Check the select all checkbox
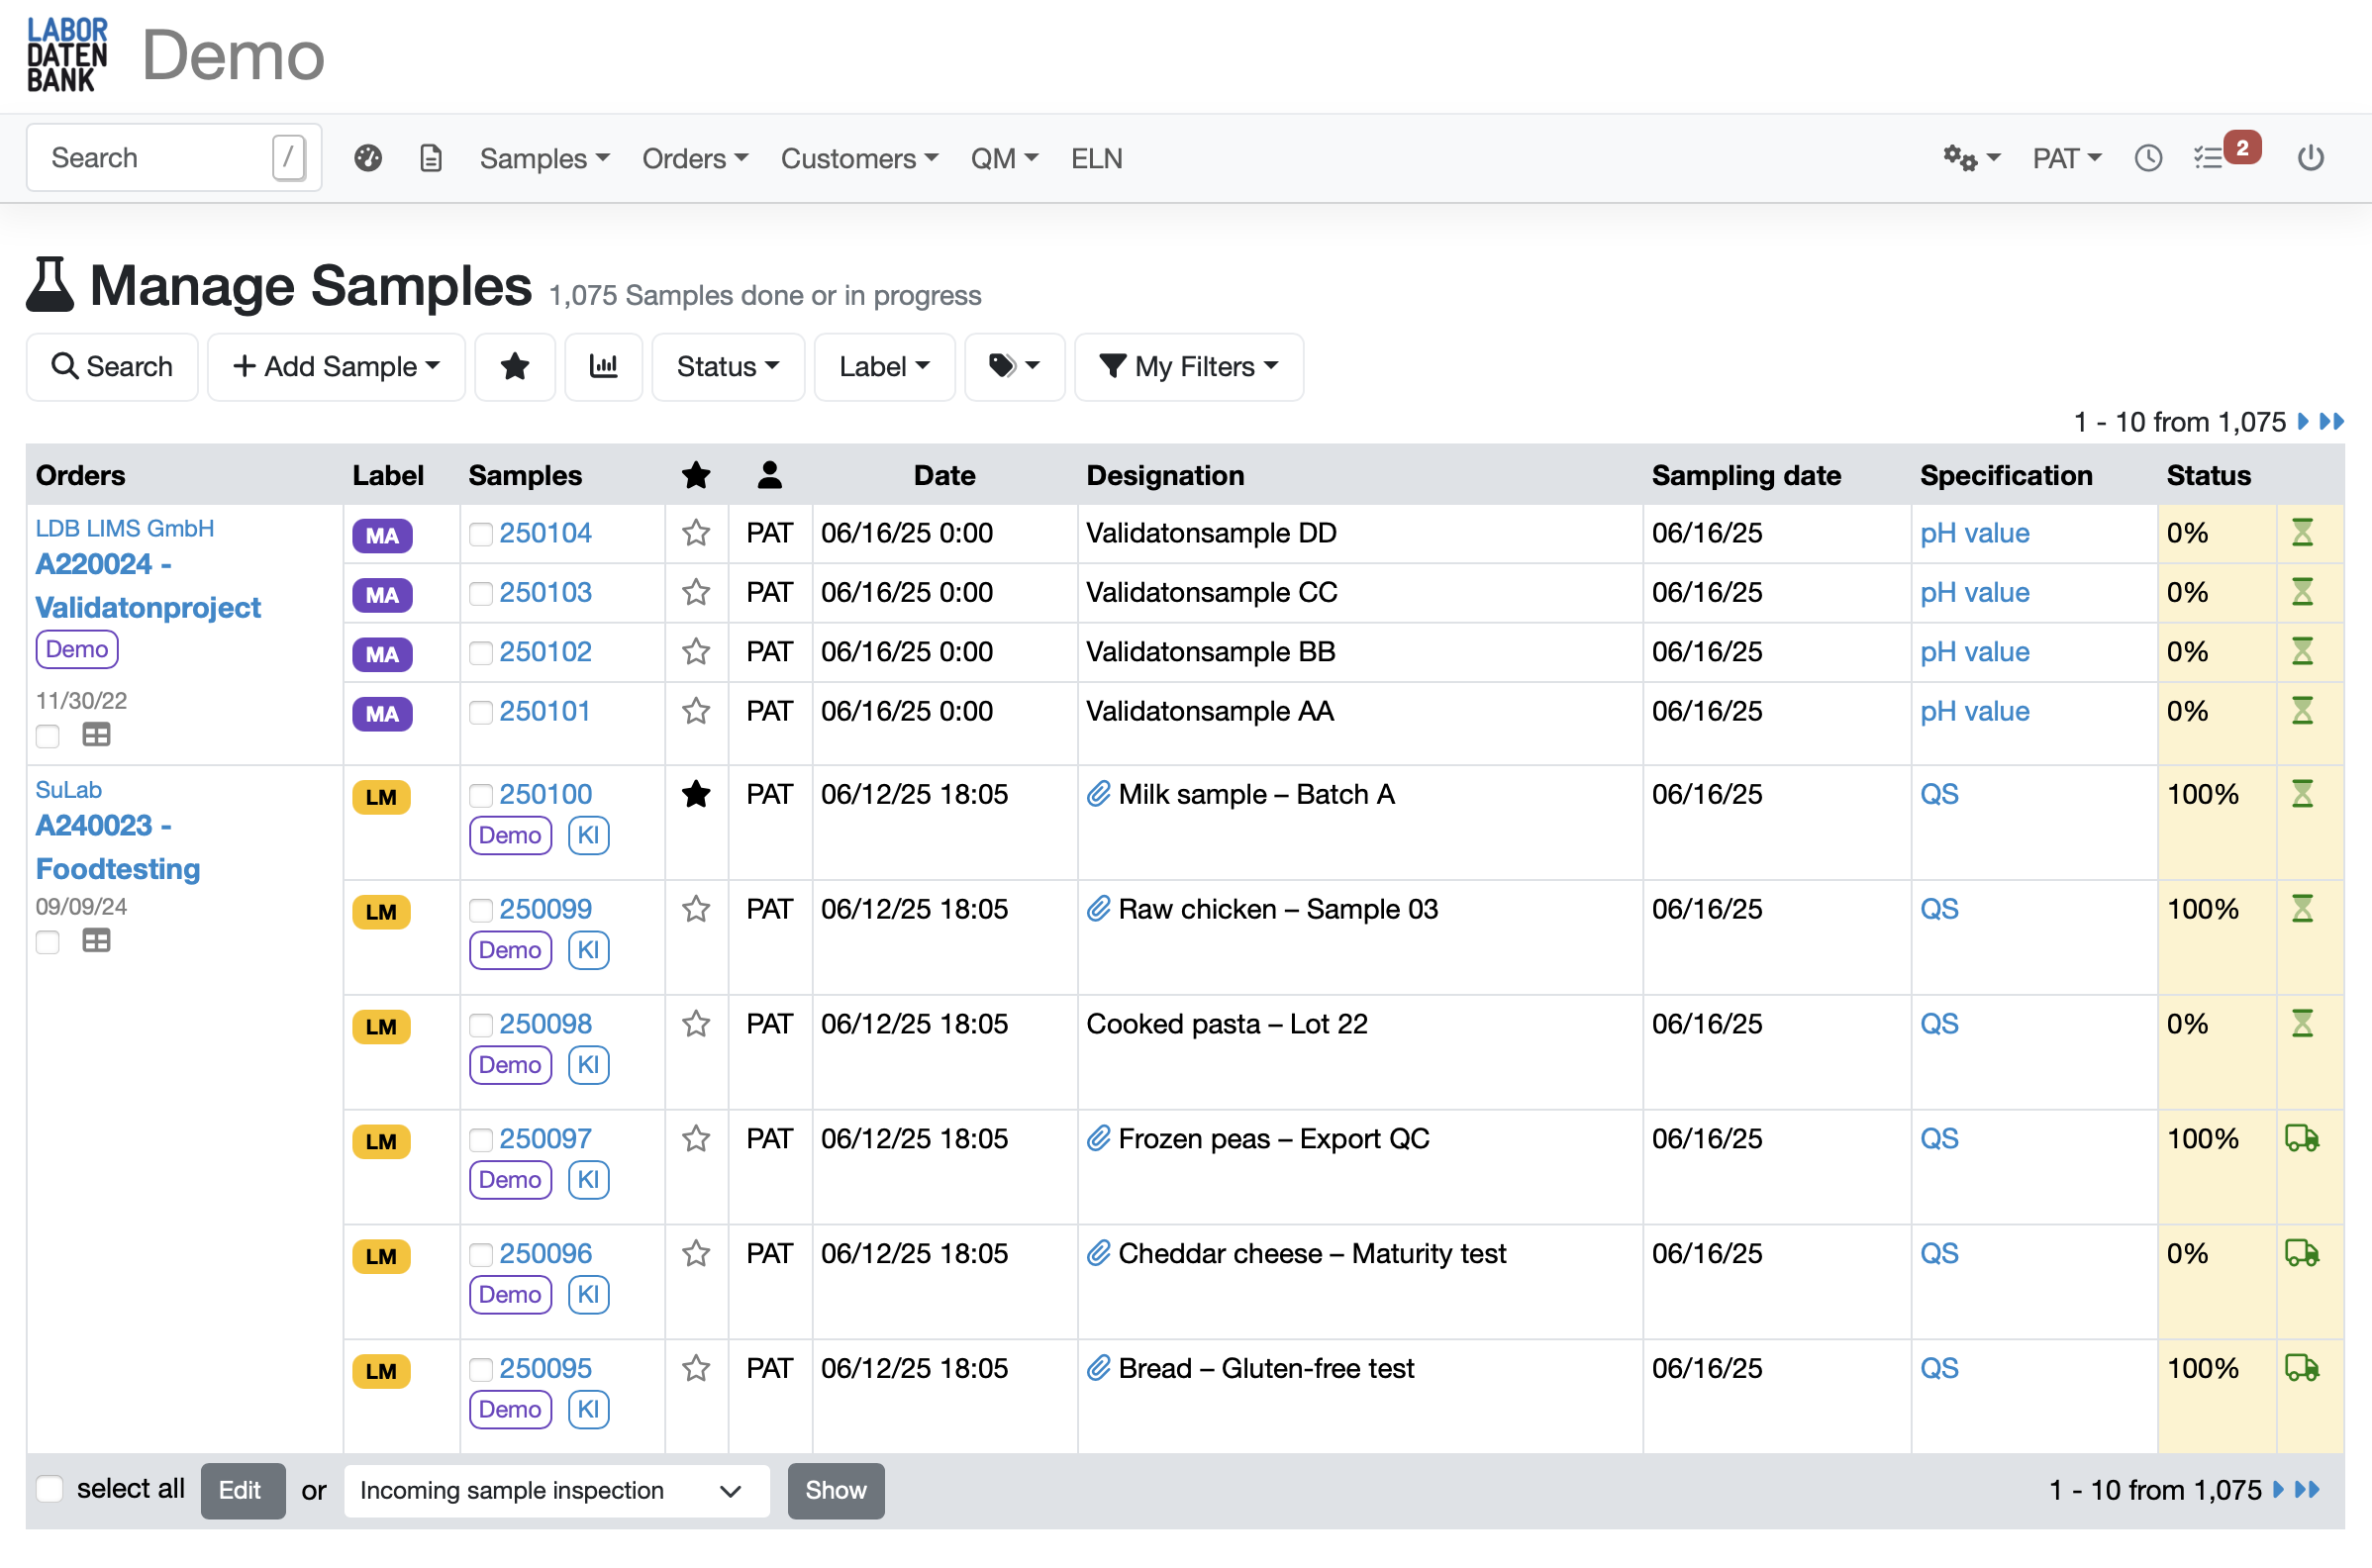The height and width of the screenshot is (1568, 2372). pos(50,1489)
